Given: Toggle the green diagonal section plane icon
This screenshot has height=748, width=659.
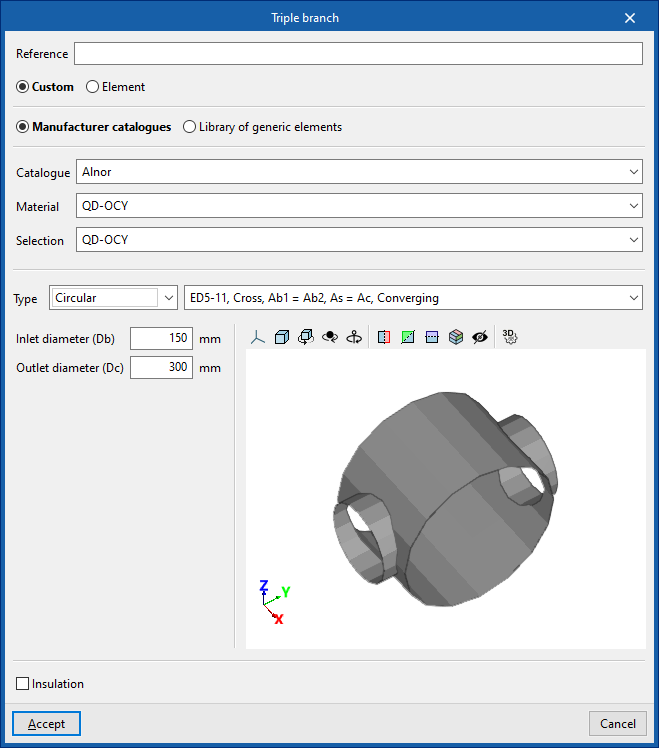Looking at the screenshot, I should (408, 337).
